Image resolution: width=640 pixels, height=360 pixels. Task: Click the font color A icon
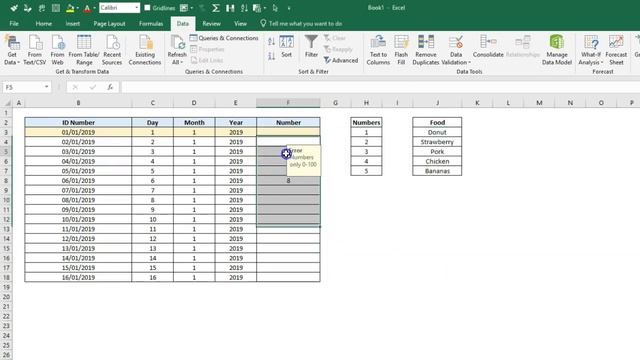pyautogui.click(x=87, y=8)
